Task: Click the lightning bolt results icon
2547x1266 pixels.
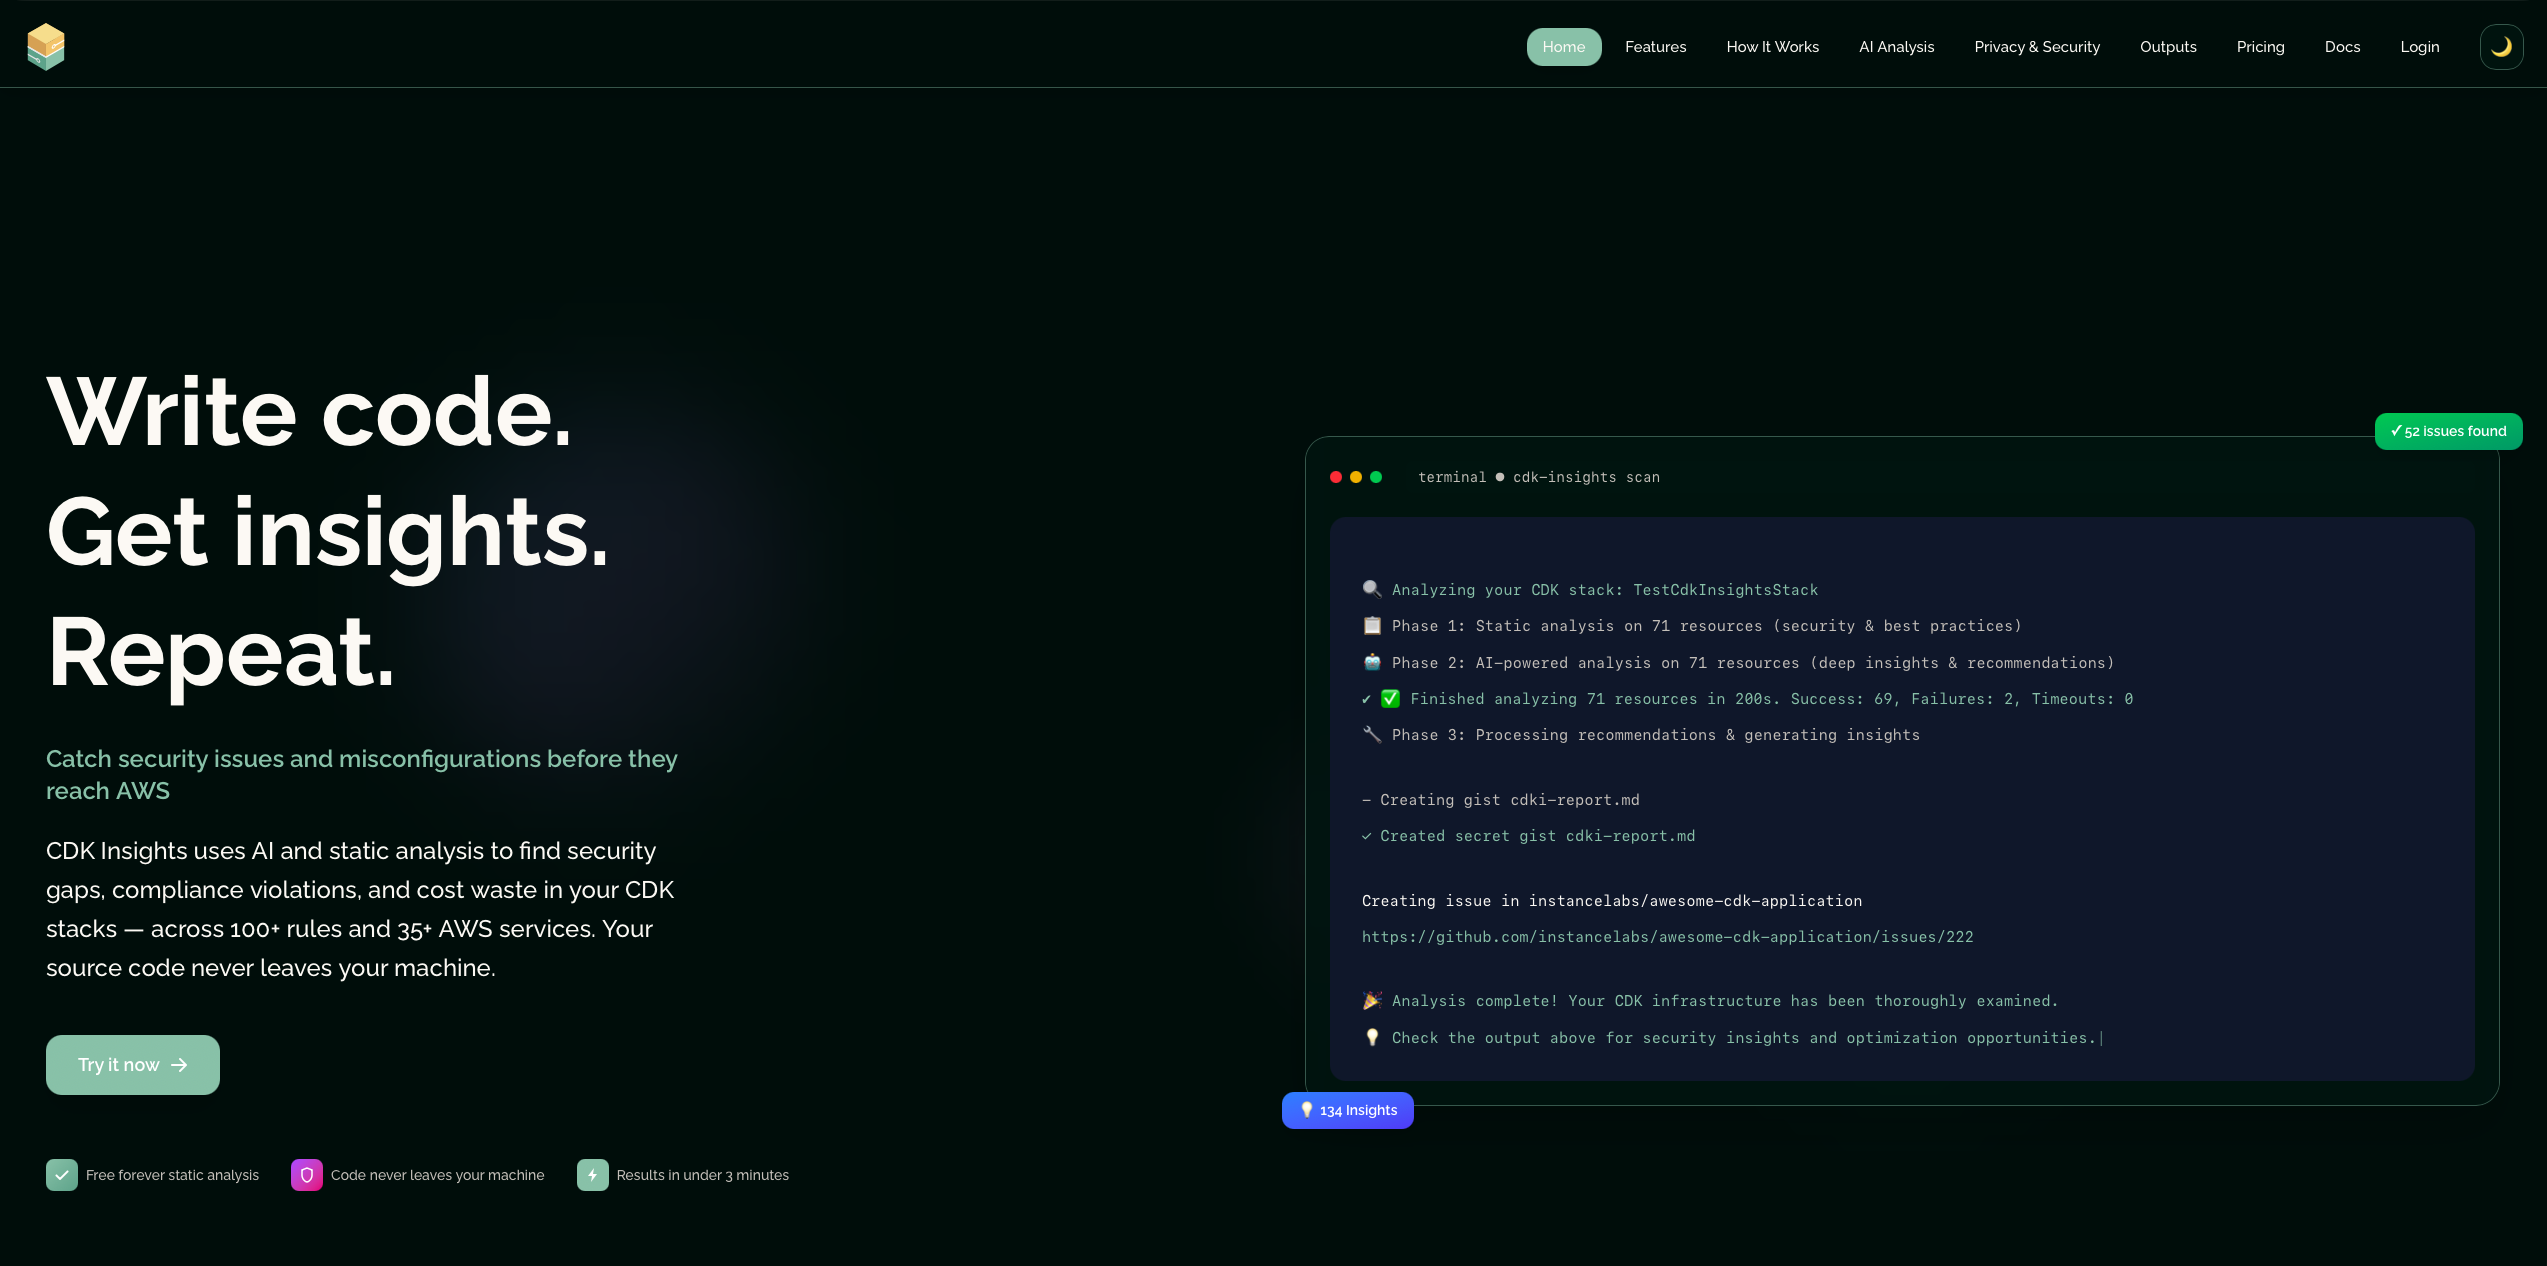Action: pos(593,1175)
